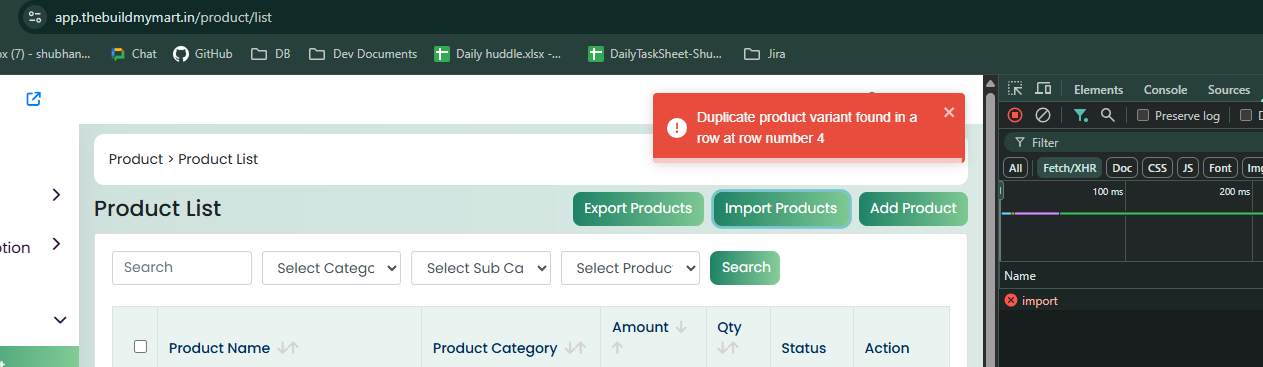1263x367 pixels.
Task: Open the Select Category dropdown
Action: point(331,268)
